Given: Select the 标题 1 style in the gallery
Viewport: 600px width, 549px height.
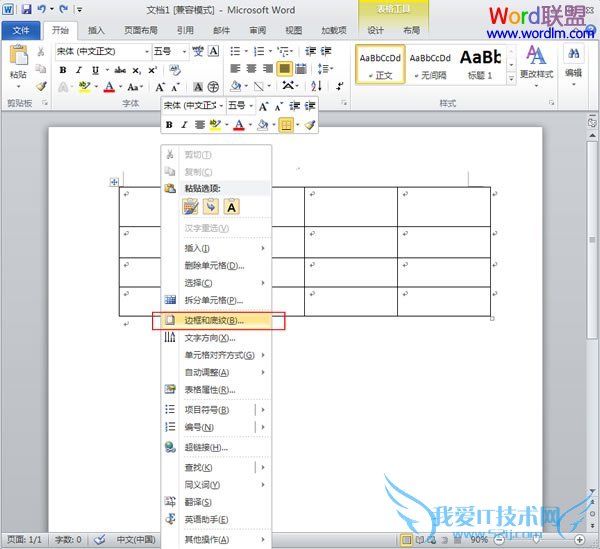Looking at the screenshot, I should [x=481, y=64].
